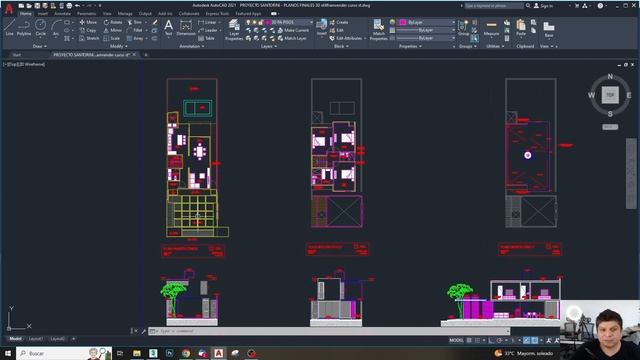
Task: Click the Base view tool
Action: [549, 29]
